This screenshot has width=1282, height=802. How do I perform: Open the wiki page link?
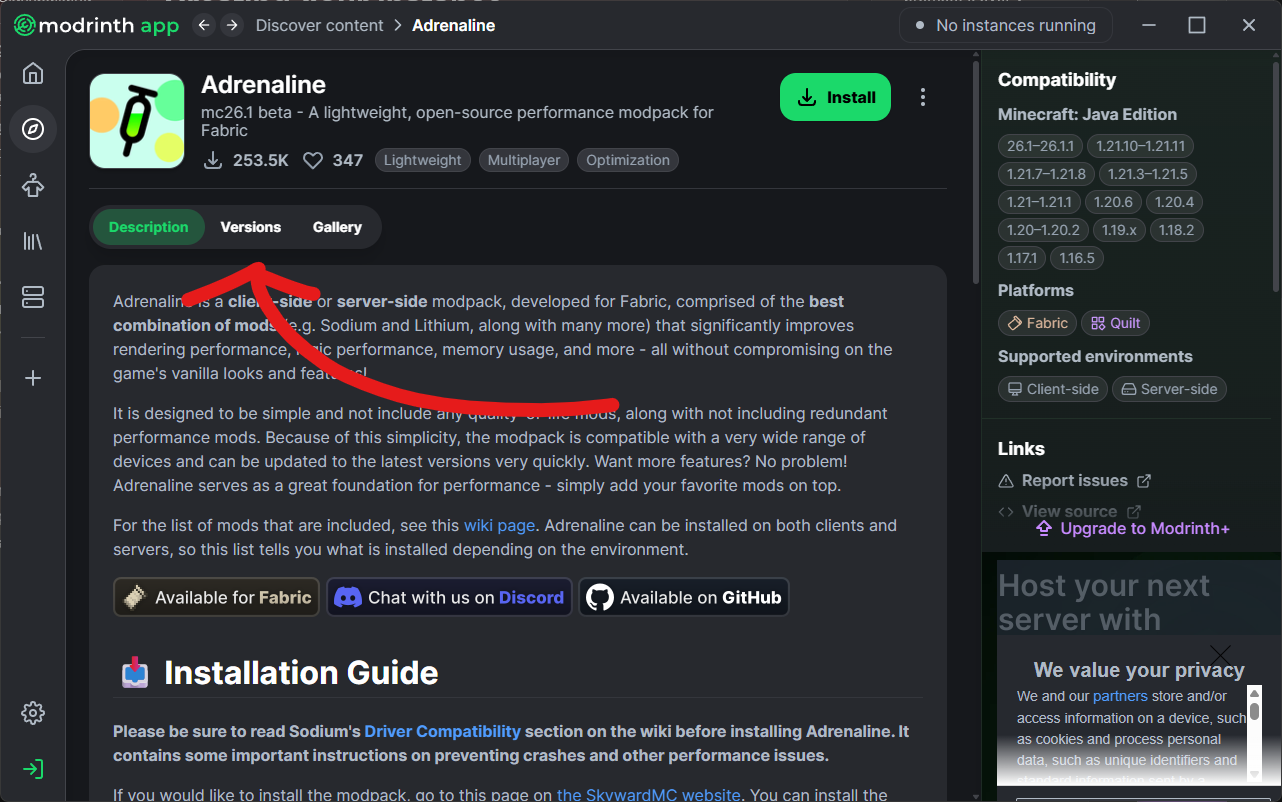coord(500,525)
